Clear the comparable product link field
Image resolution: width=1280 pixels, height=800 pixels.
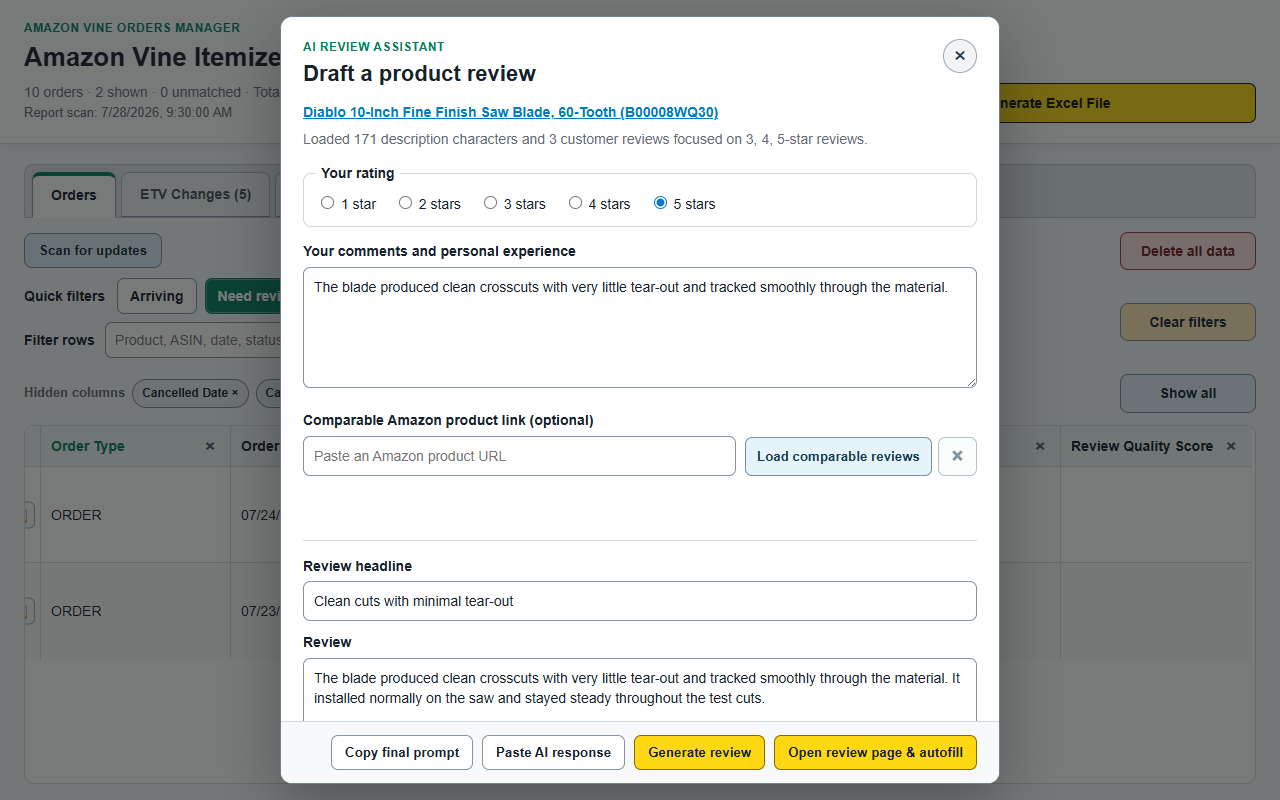957,456
